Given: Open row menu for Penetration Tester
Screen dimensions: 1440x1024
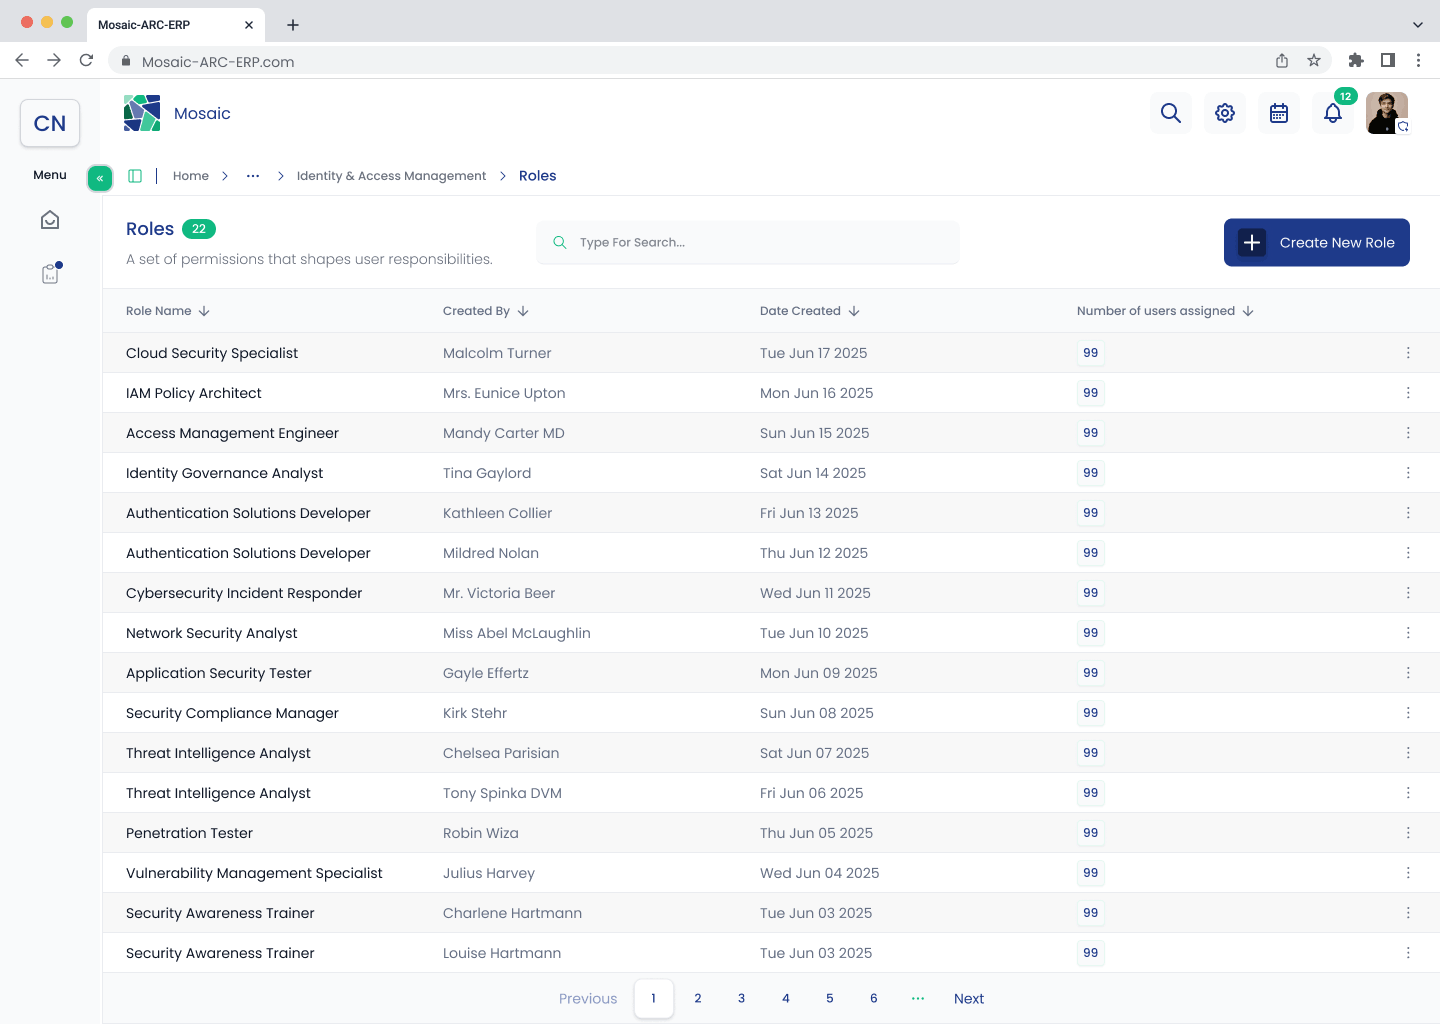Looking at the screenshot, I should (1408, 833).
